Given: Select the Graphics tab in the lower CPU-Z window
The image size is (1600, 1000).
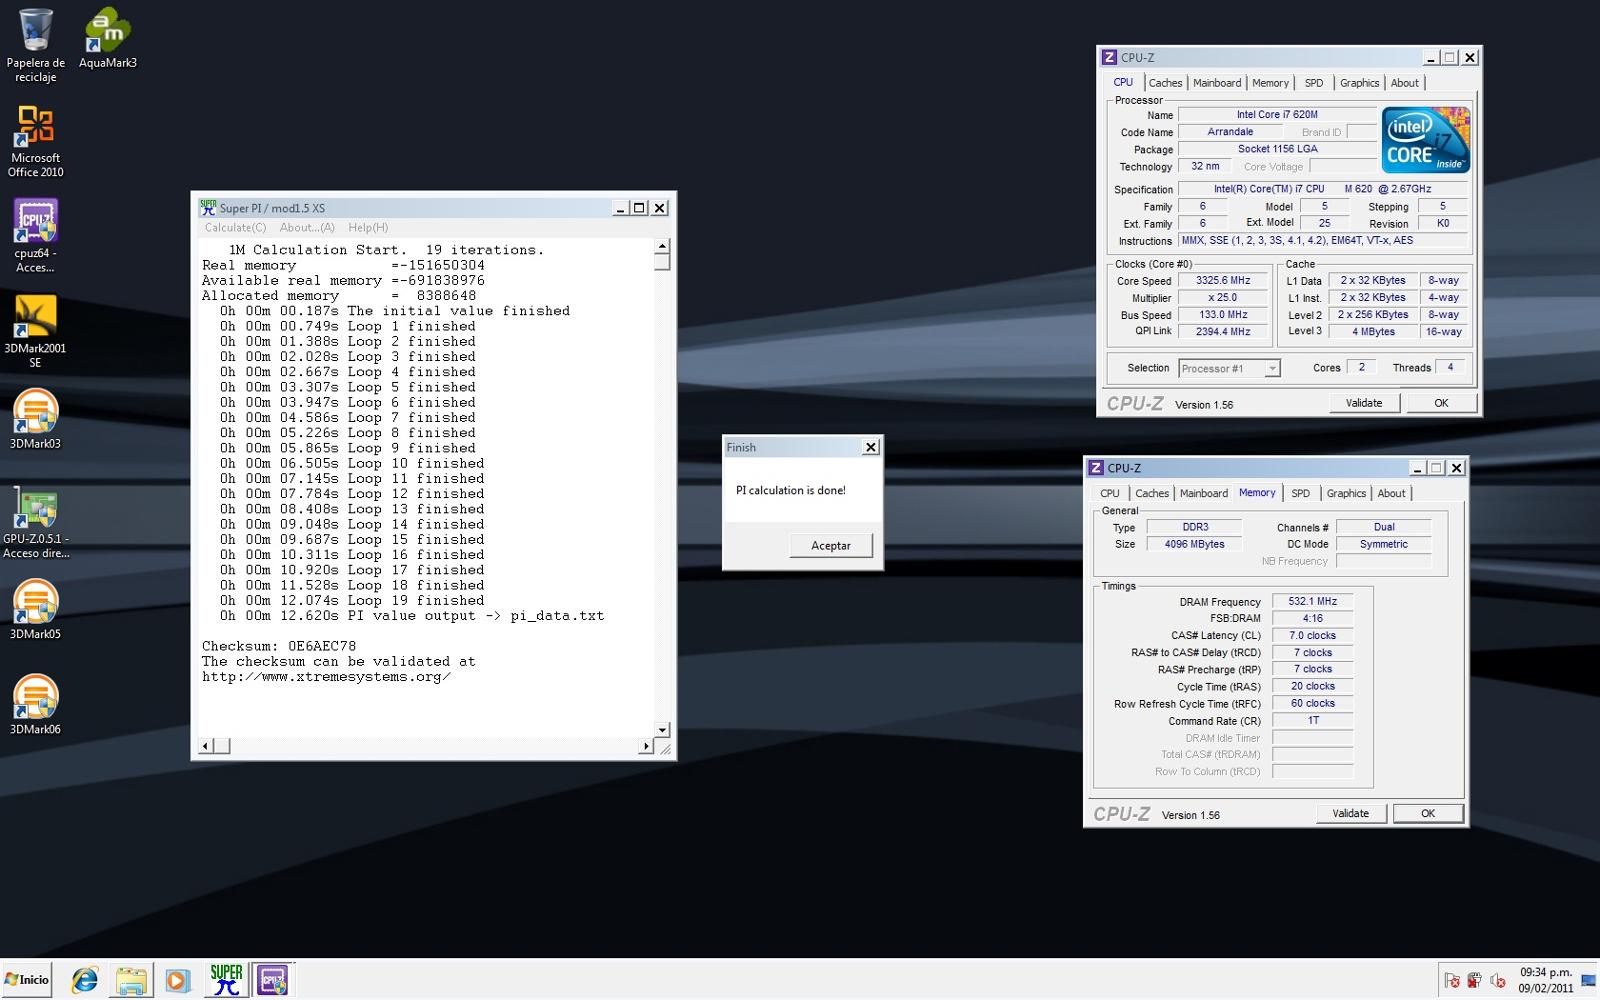Looking at the screenshot, I should point(1346,493).
